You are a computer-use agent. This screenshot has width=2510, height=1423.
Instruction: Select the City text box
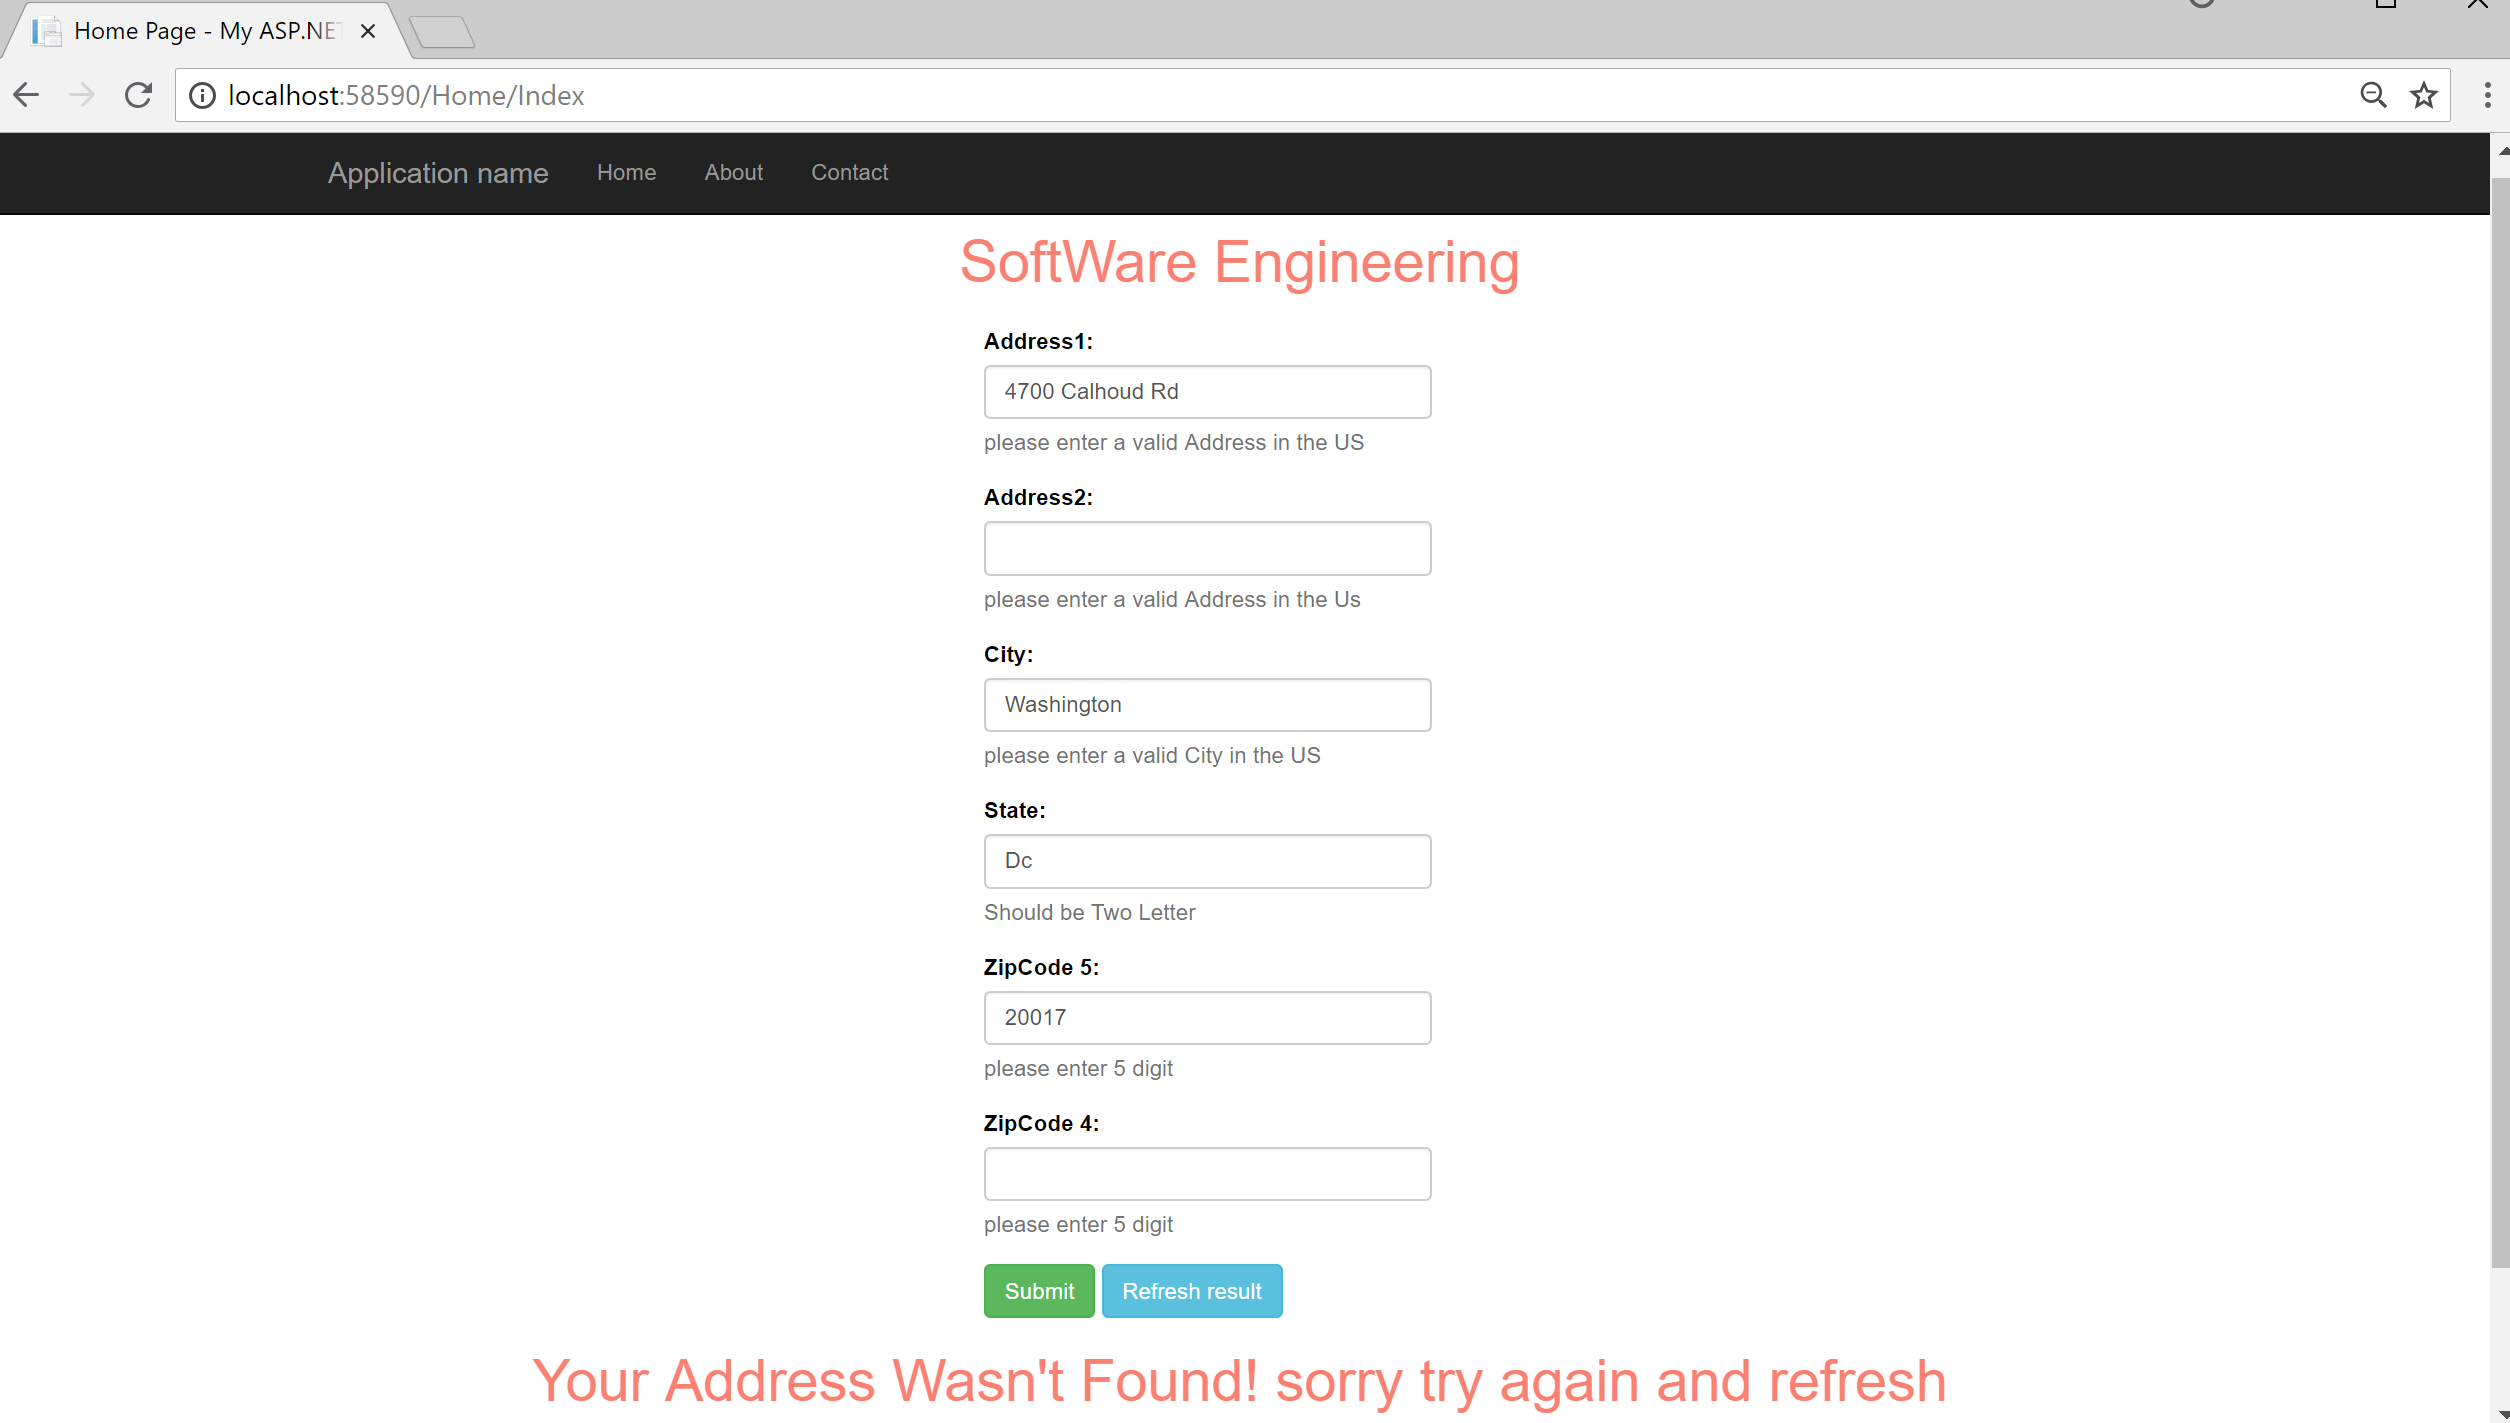point(1207,705)
